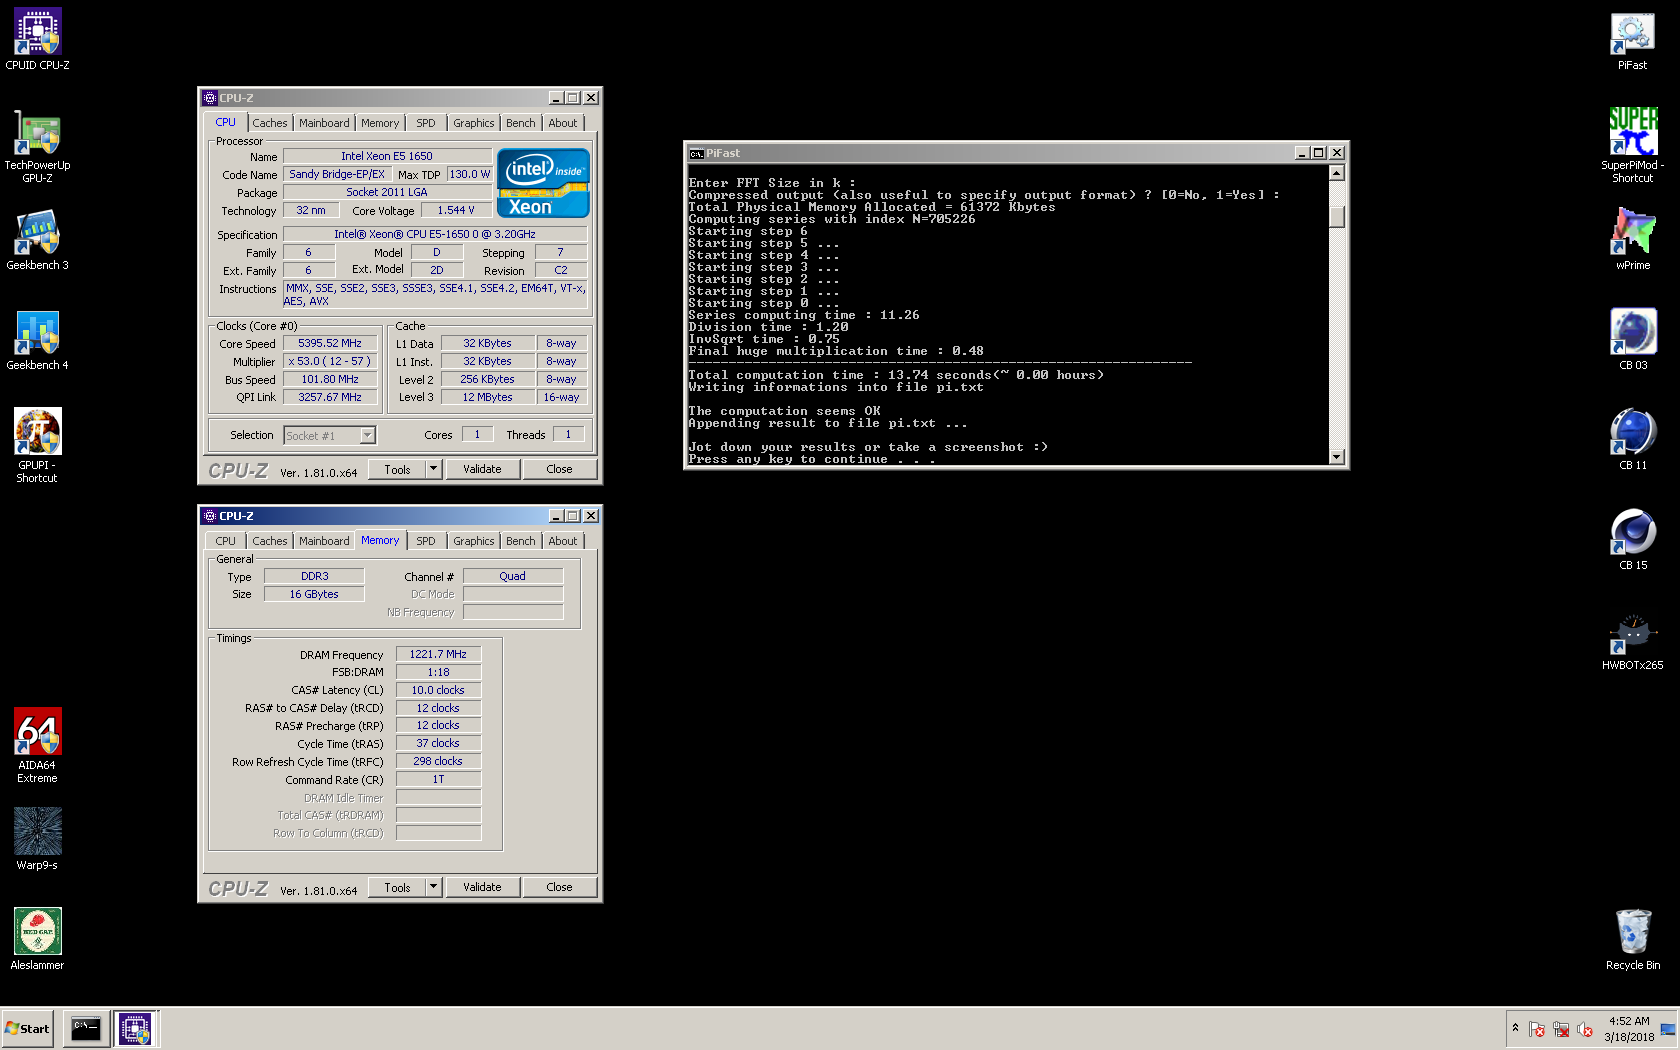Launch the TechPowerUp GPU-Z desktop icon
This screenshot has height=1050, width=1680.
[x=37, y=146]
